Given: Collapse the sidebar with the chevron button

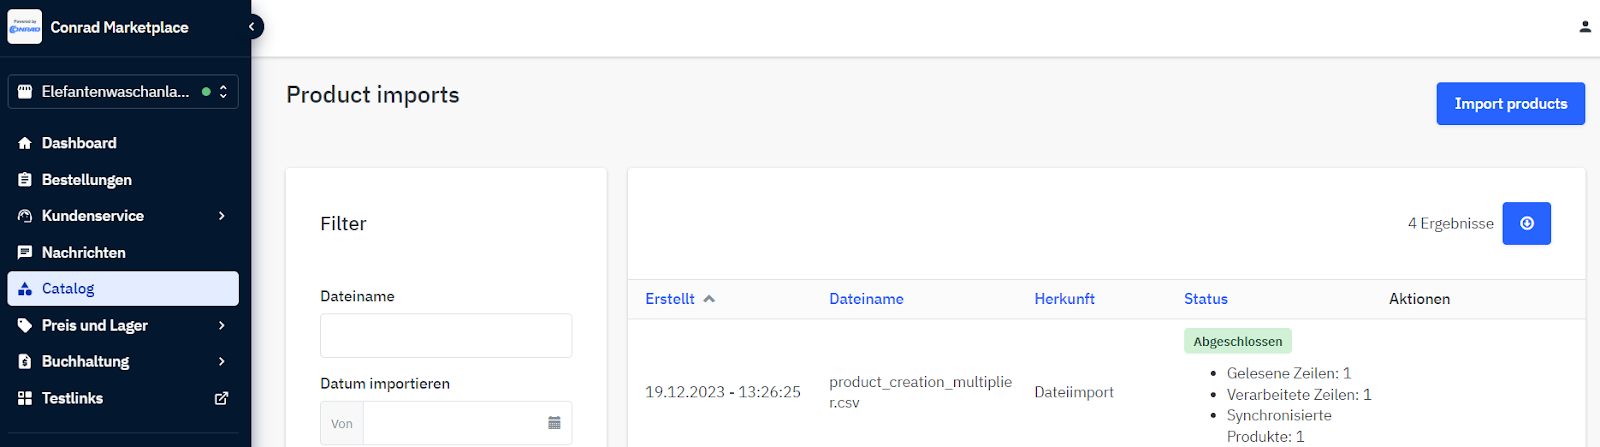Looking at the screenshot, I should coord(252,27).
